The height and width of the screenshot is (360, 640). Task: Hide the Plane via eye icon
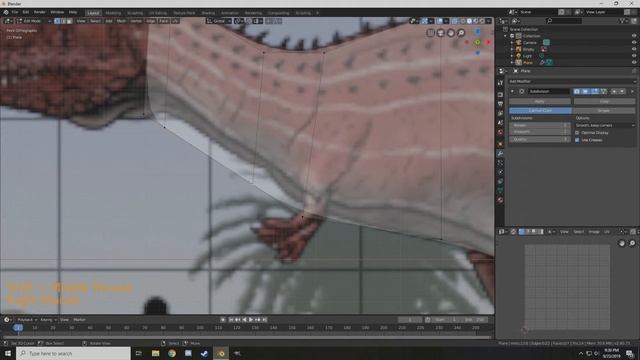click(x=634, y=62)
